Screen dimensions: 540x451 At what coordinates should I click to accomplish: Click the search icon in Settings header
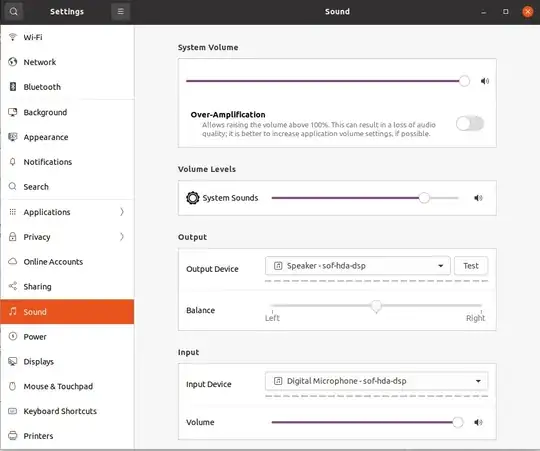(13, 11)
